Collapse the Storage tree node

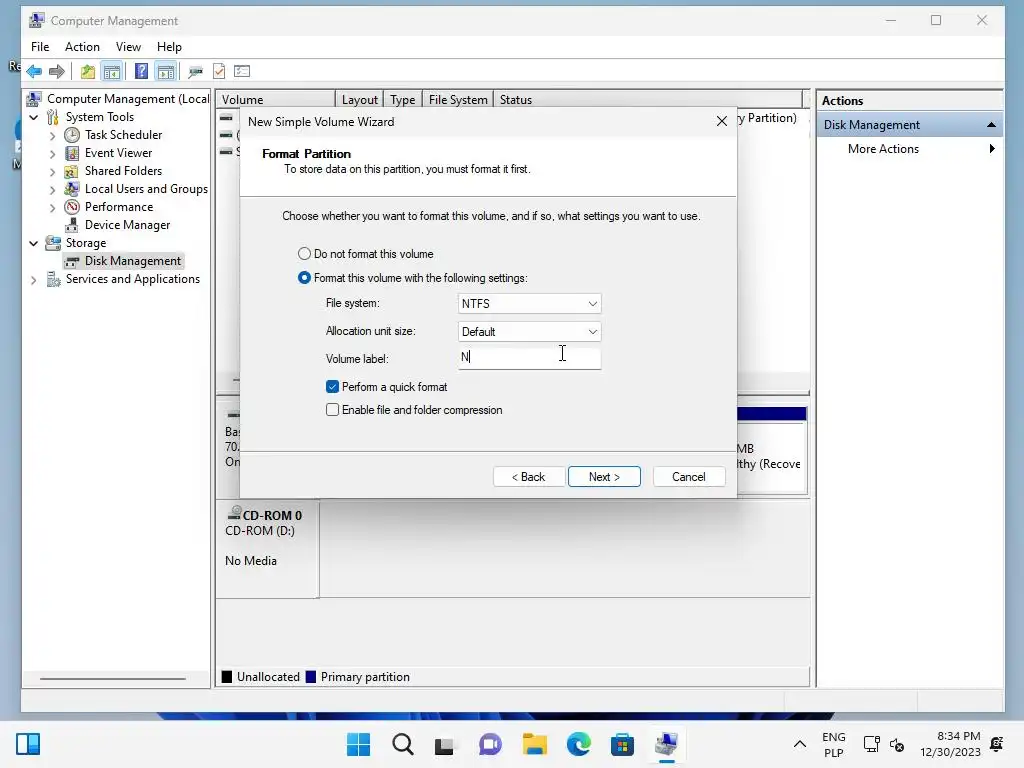click(x=34, y=243)
